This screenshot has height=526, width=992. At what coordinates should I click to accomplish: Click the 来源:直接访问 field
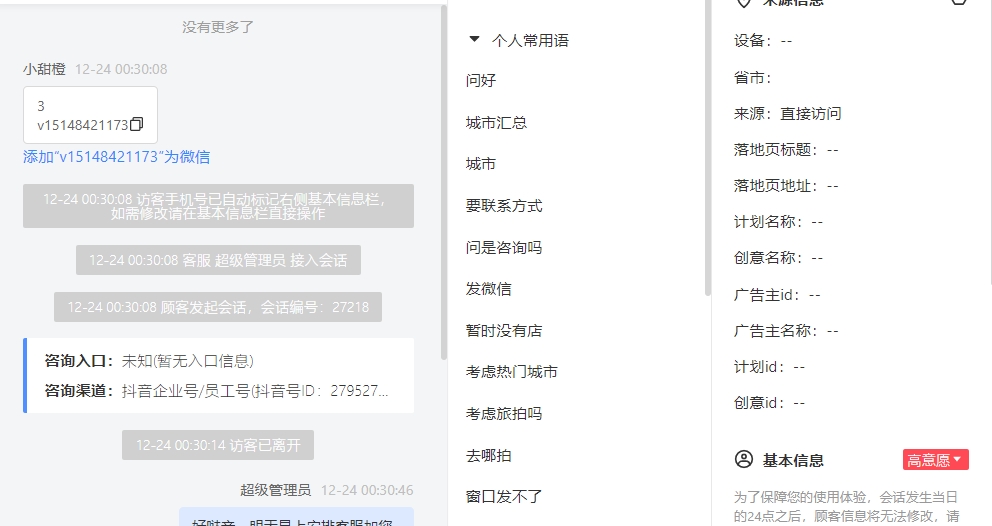[x=788, y=113]
